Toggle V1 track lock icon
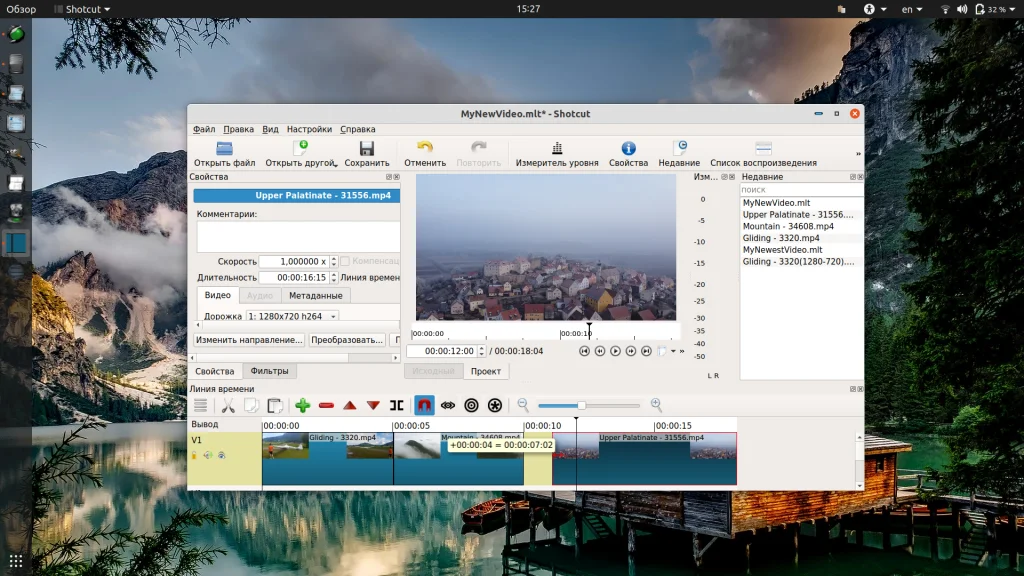The height and width of the screenshot is (576, 1024). 194,456
